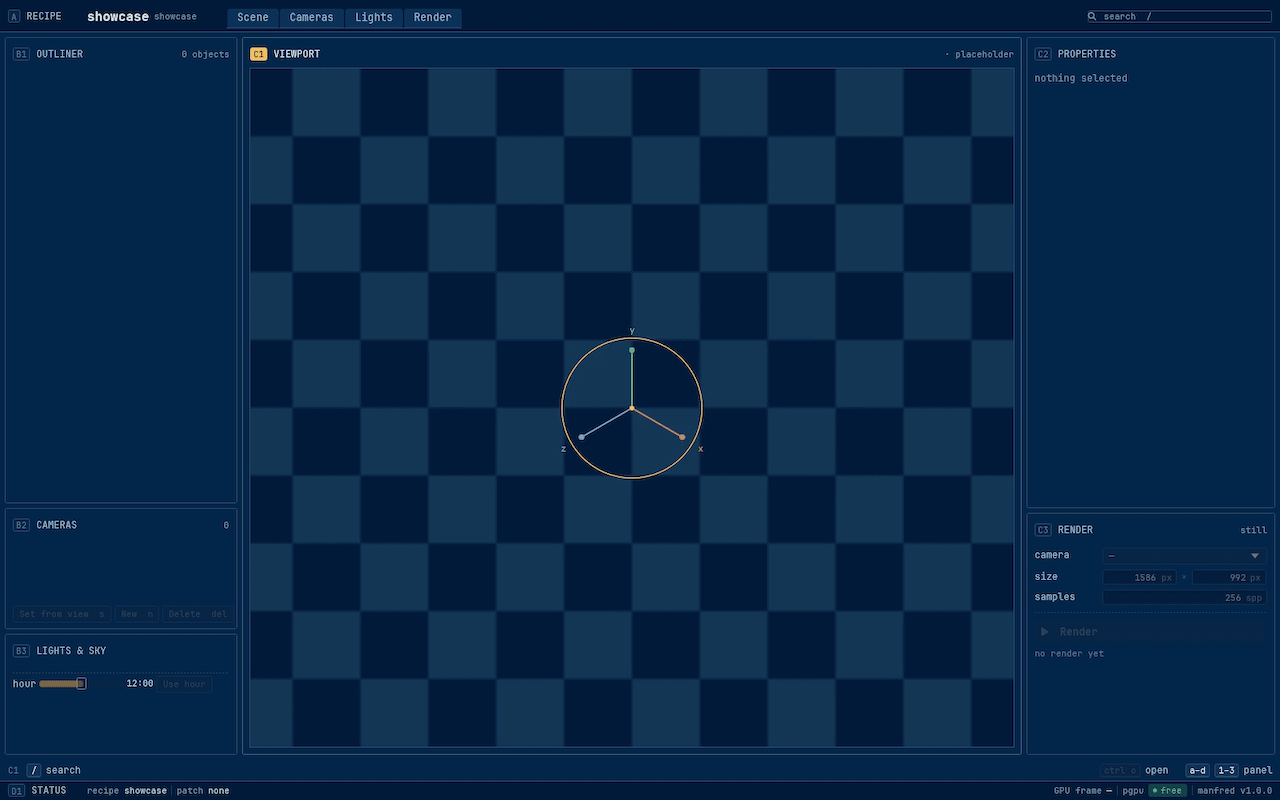Click the A Recipe badge

14,17
